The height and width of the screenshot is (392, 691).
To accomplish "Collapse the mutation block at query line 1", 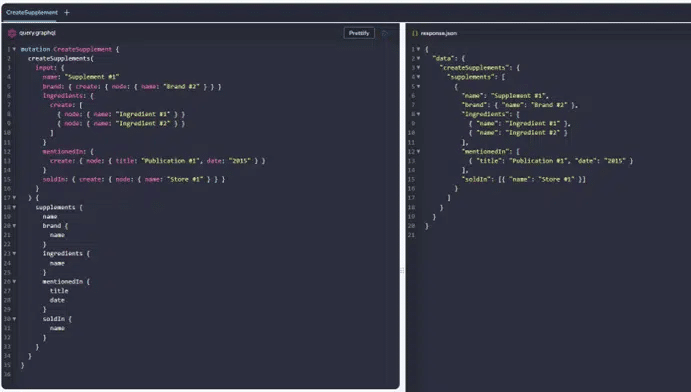I will 15,49.
